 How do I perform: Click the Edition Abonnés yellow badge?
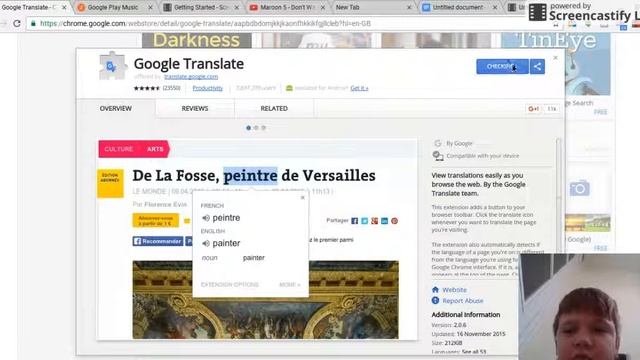pyautogui.click(x=110, y=183)
